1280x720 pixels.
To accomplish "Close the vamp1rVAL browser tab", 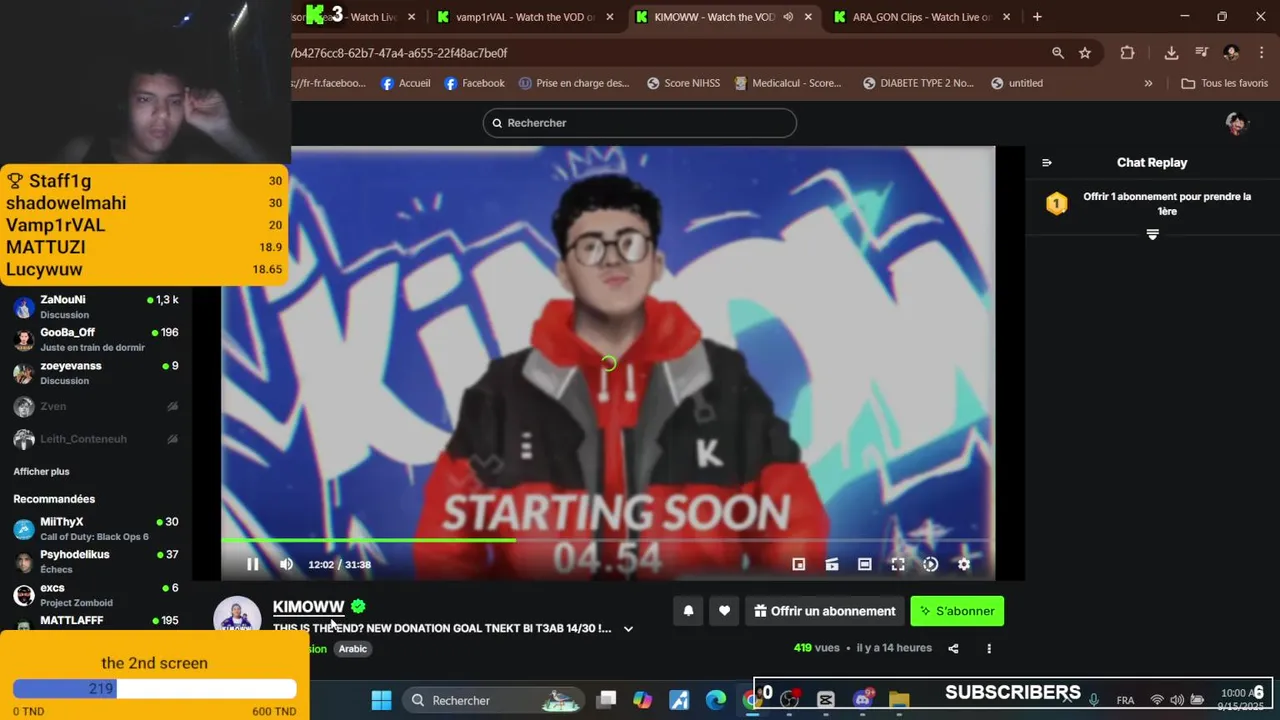I will 609,17.
